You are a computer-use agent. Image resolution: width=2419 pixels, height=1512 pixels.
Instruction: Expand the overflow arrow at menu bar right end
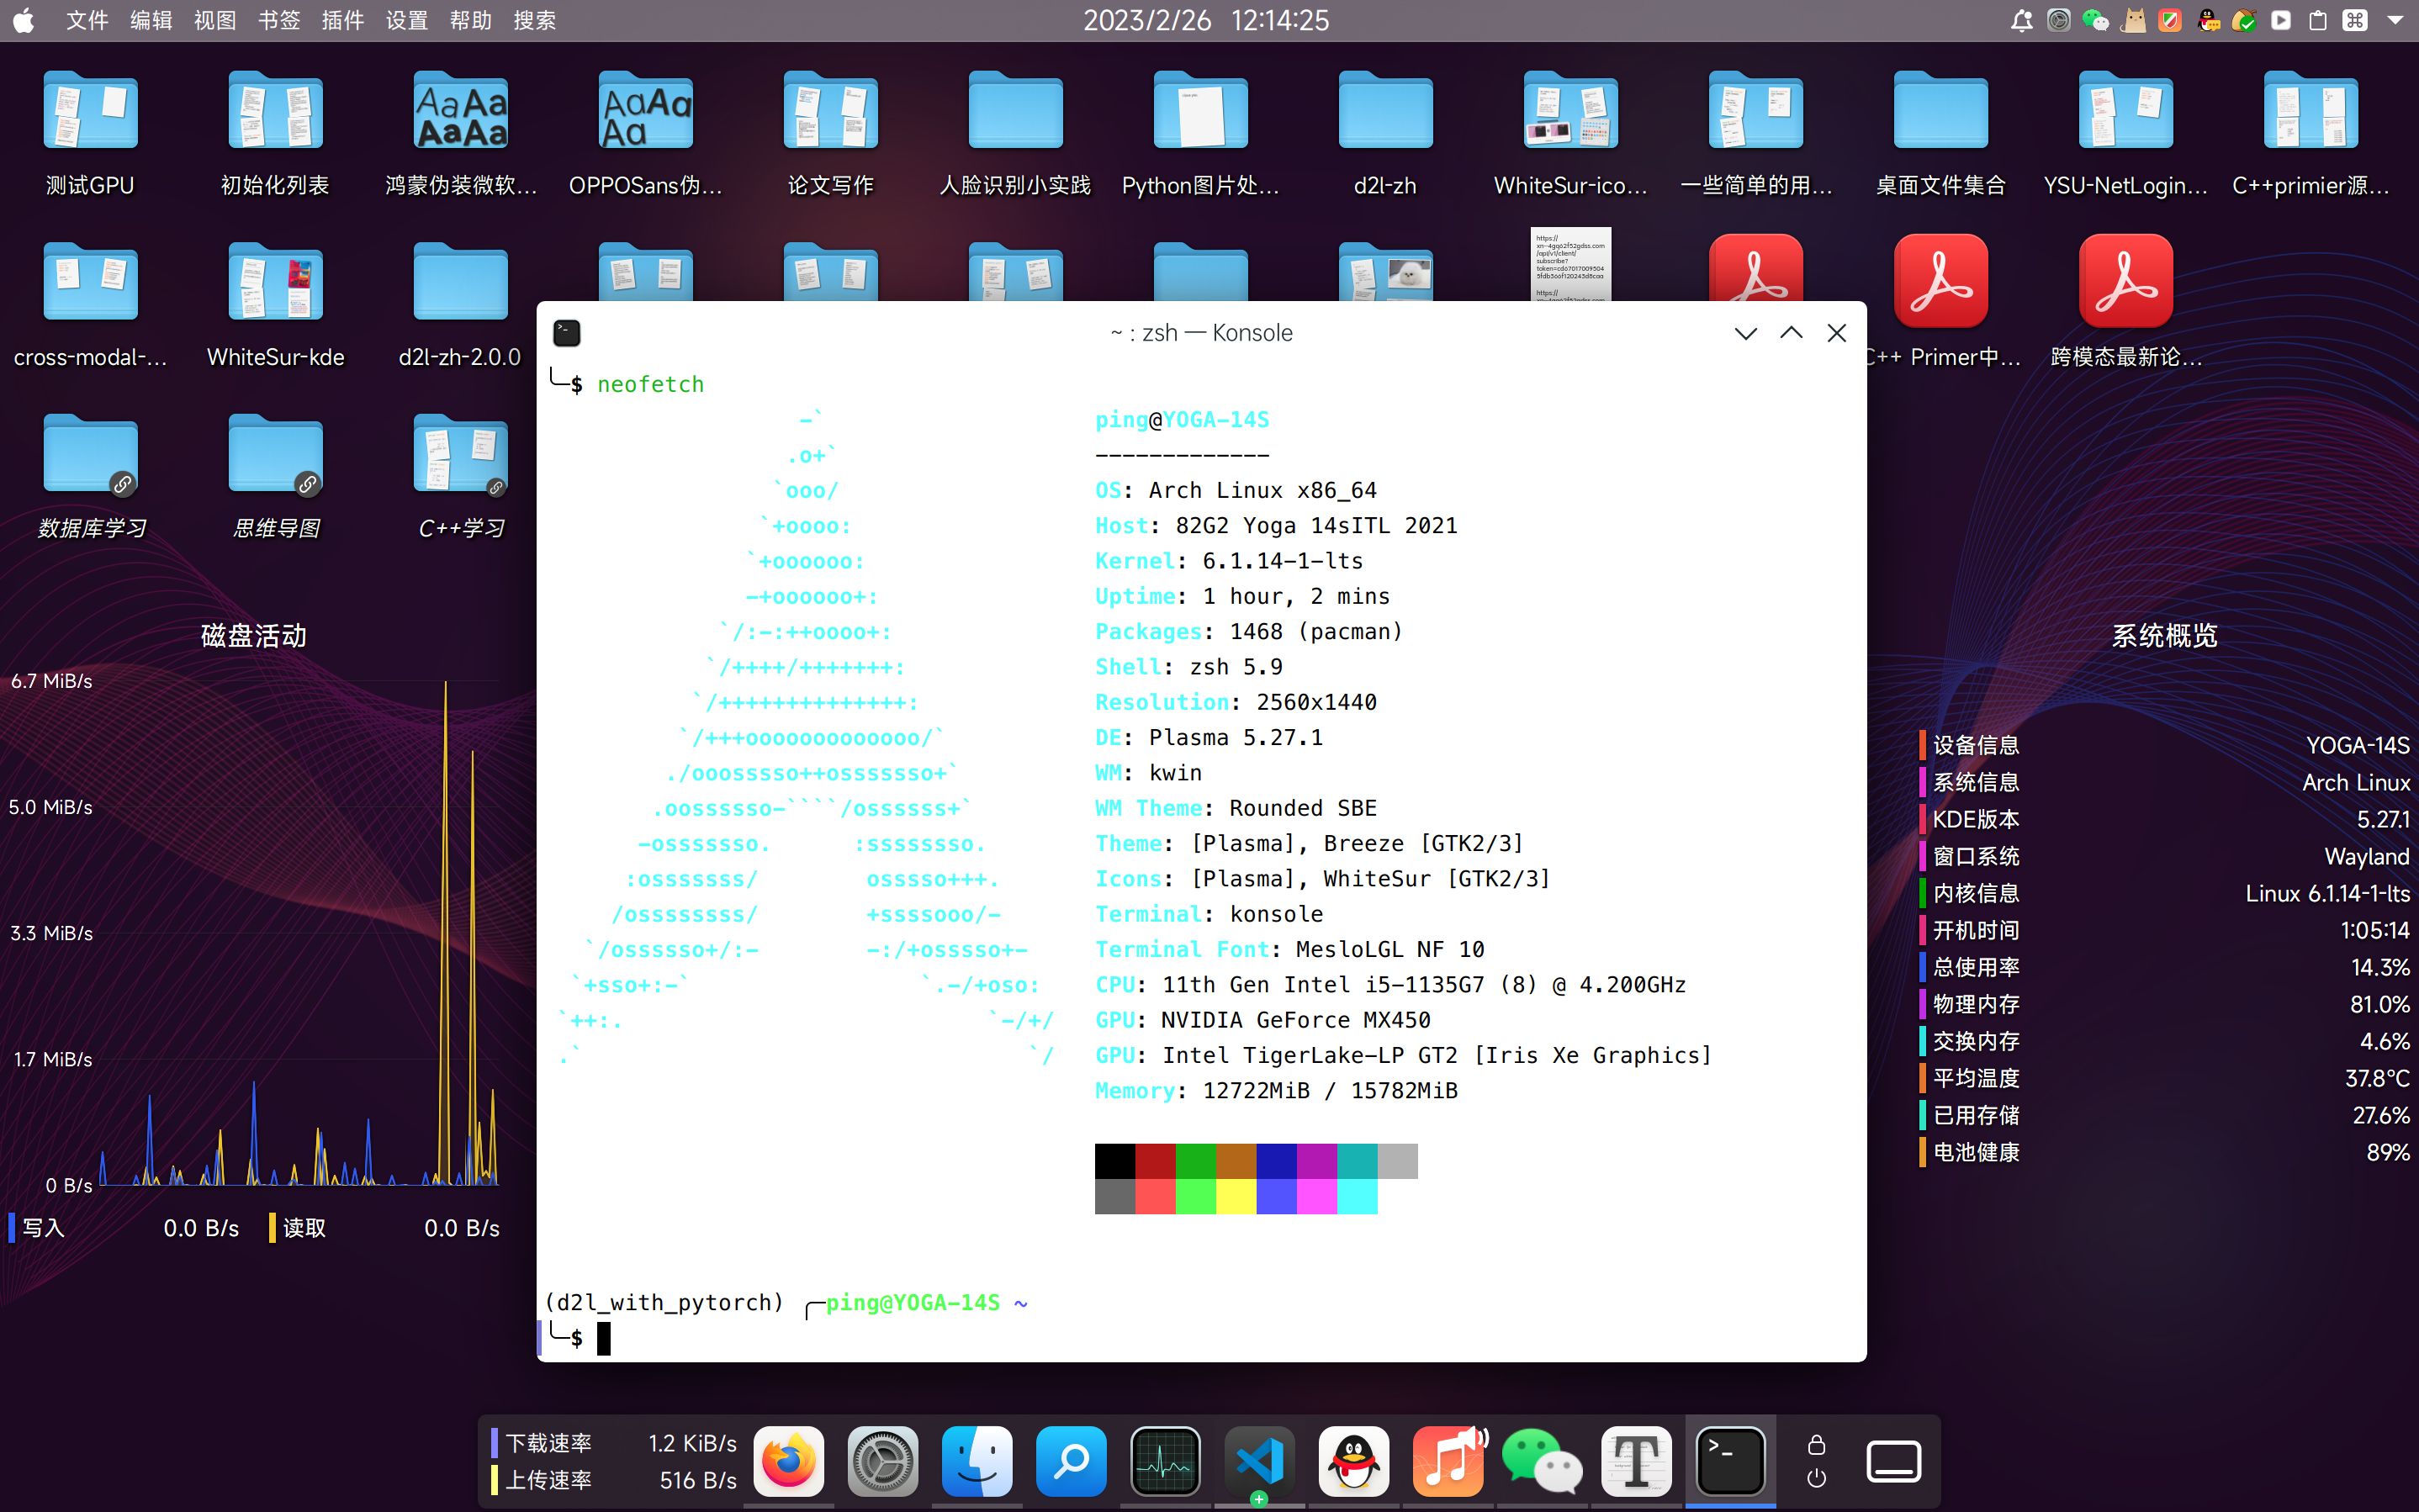point(2394,20)
